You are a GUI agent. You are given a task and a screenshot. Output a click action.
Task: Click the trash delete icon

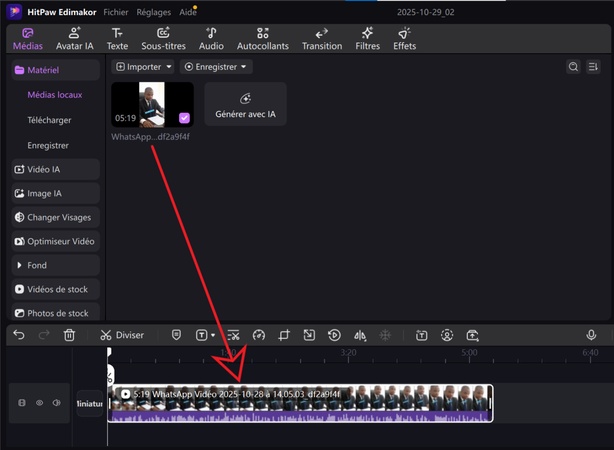(69, 336)
